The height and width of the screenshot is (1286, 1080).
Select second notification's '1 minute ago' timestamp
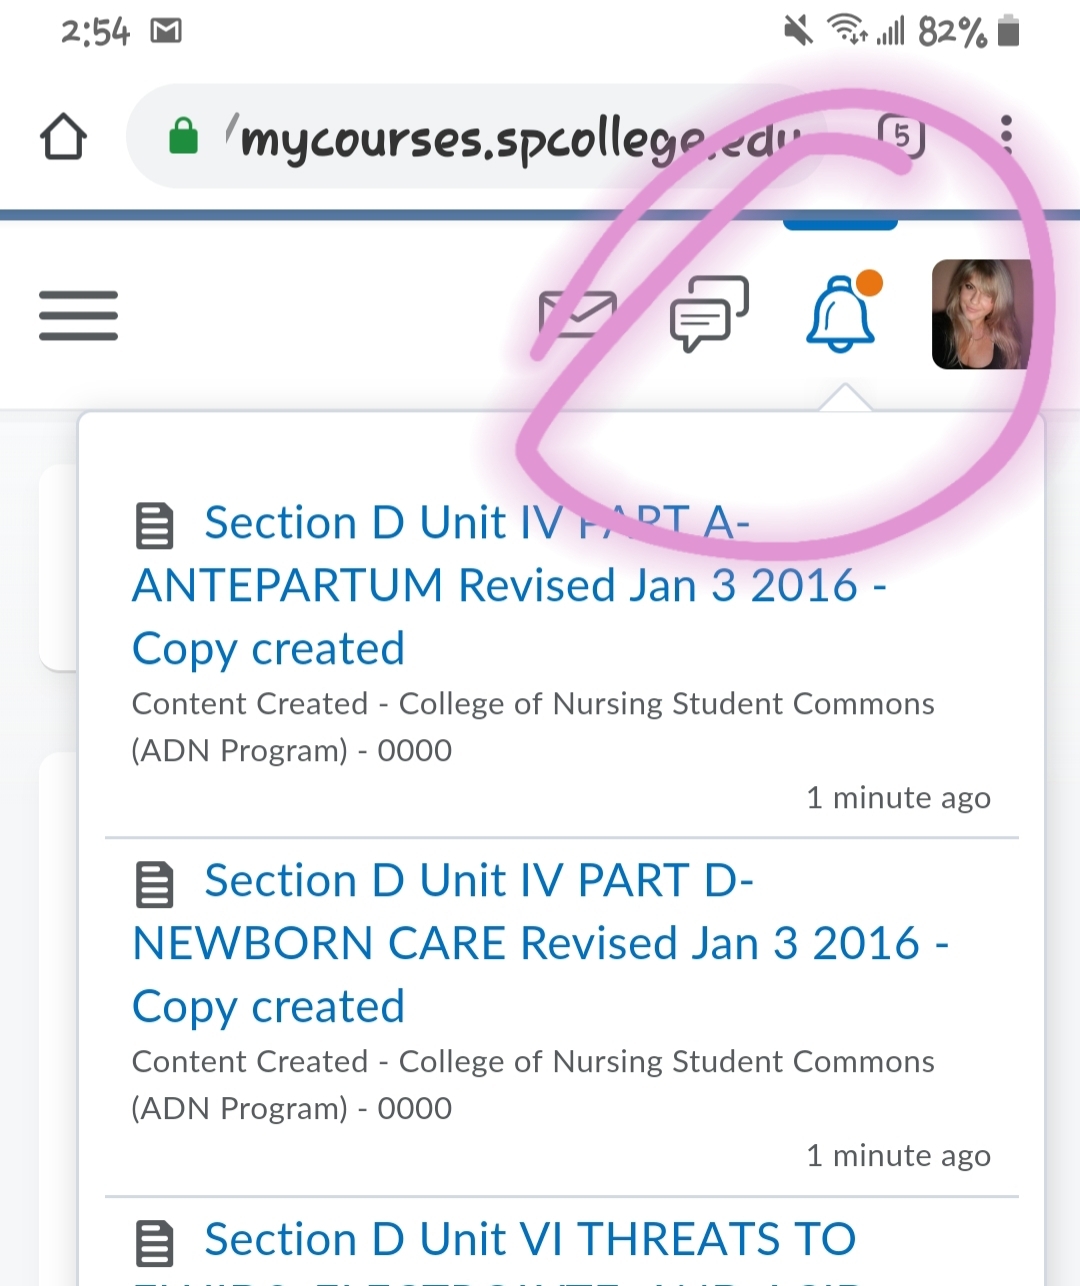(898, 1156)
